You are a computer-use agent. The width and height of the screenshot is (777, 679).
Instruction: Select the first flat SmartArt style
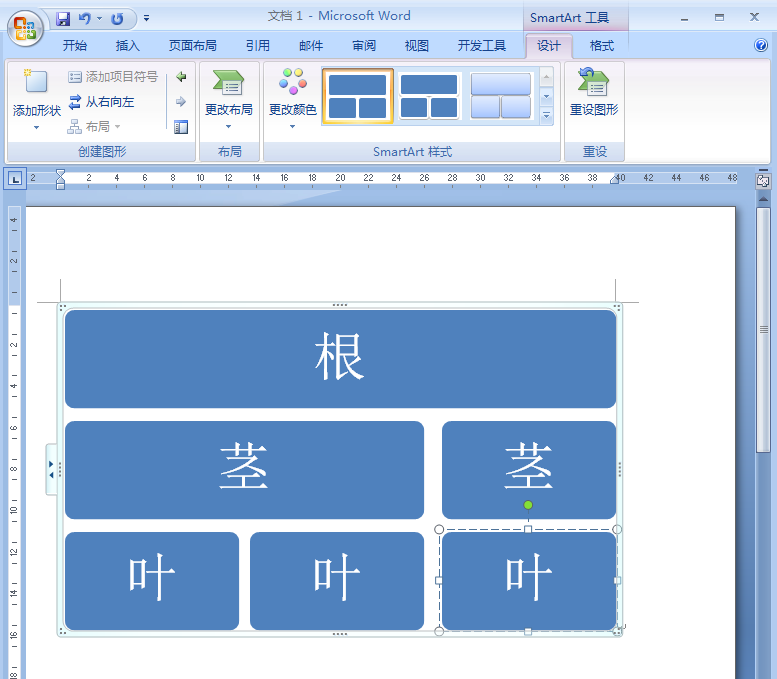pos(358,96)
